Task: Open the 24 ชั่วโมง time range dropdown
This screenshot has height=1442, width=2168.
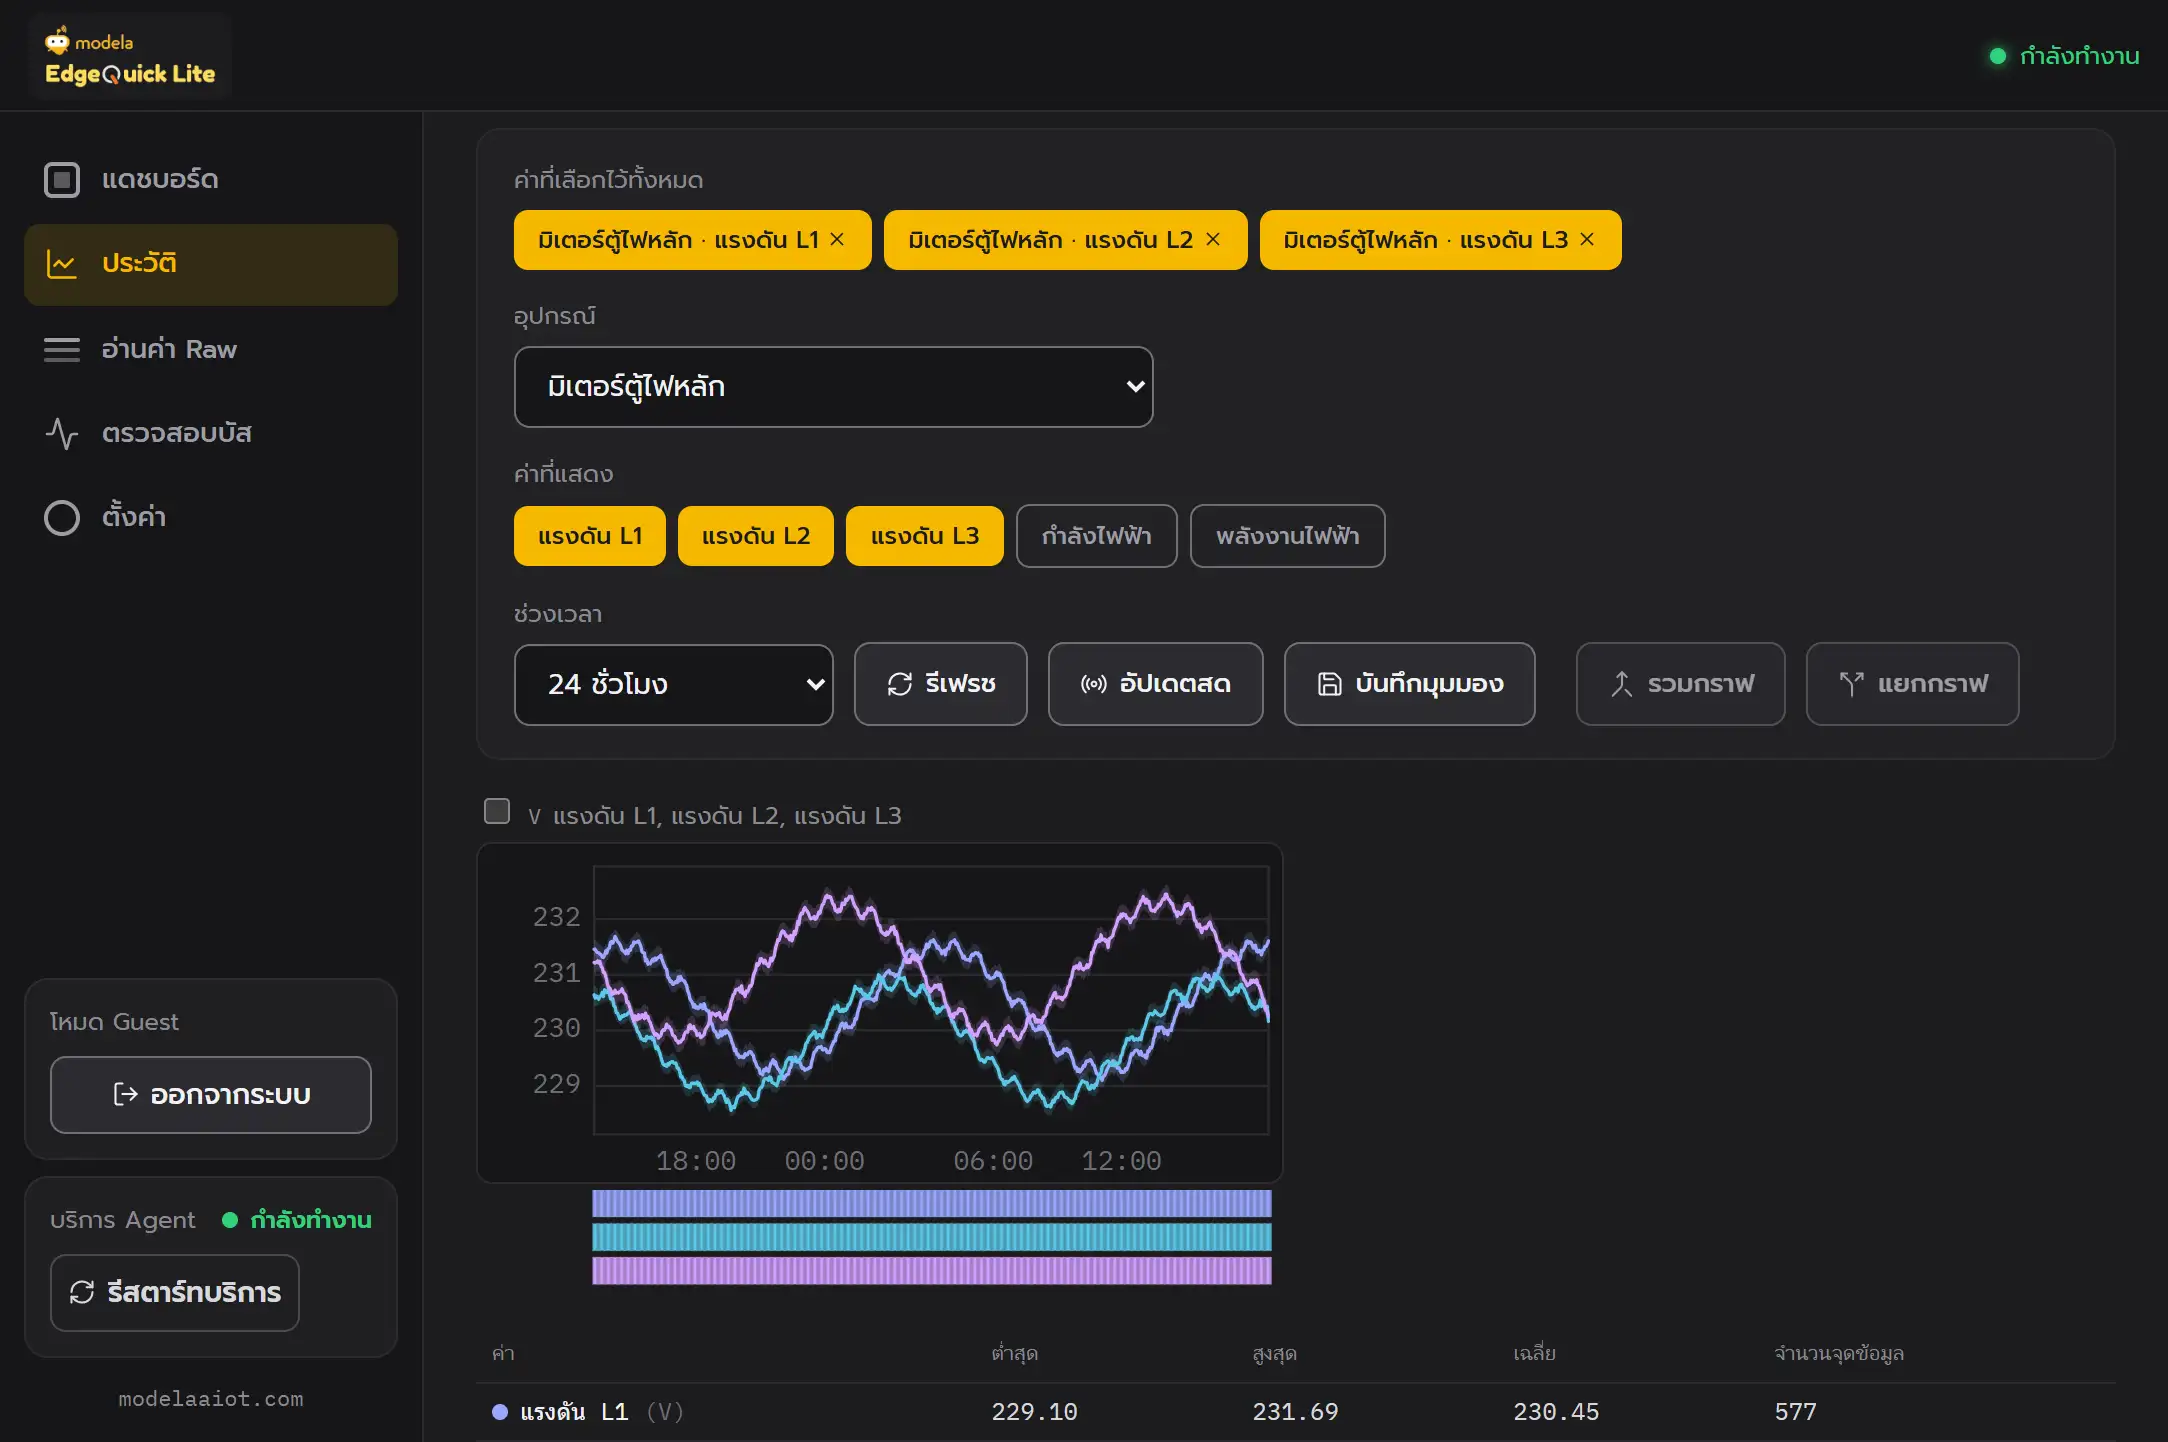Action: [x=673, y=685]
